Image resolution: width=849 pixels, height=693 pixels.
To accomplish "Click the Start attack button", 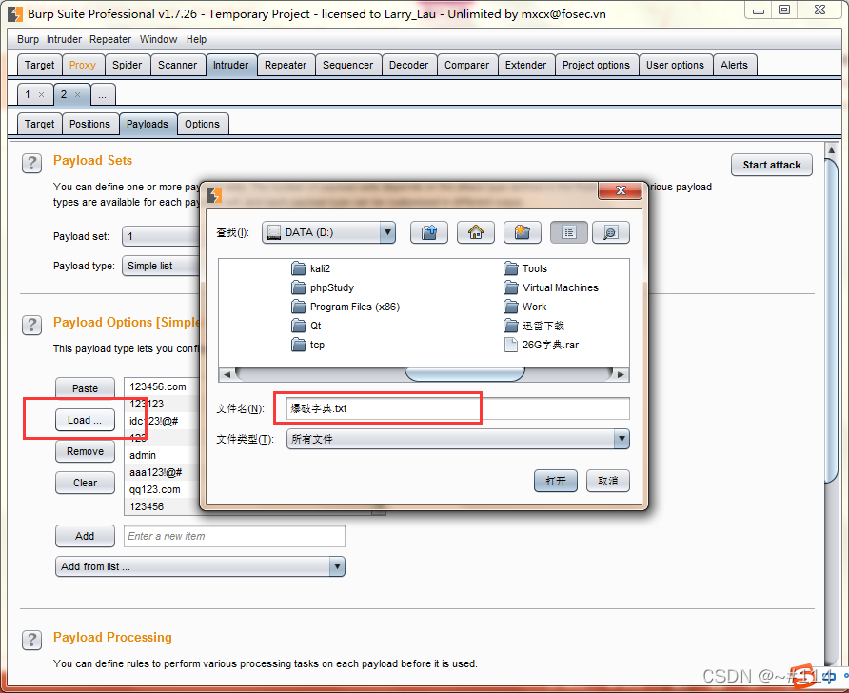I will point(772,165).
